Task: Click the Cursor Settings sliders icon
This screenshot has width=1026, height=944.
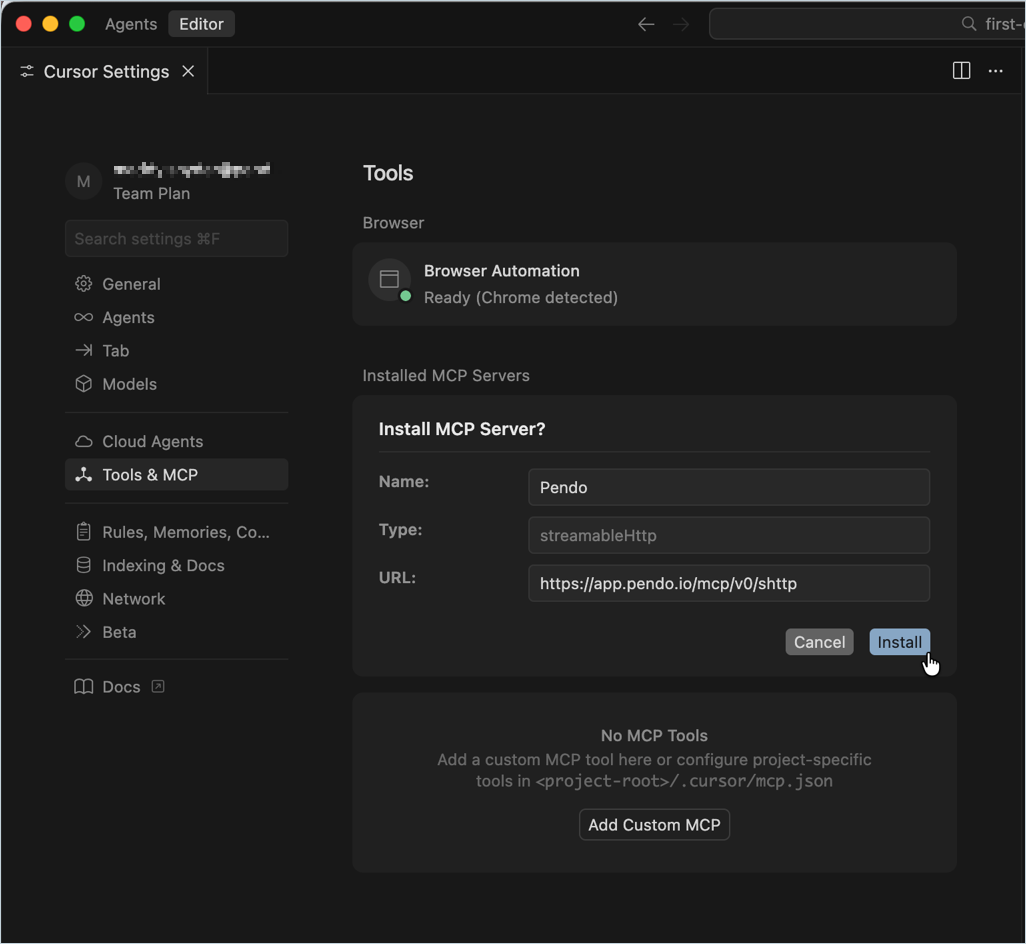Action: coord(27,71)
